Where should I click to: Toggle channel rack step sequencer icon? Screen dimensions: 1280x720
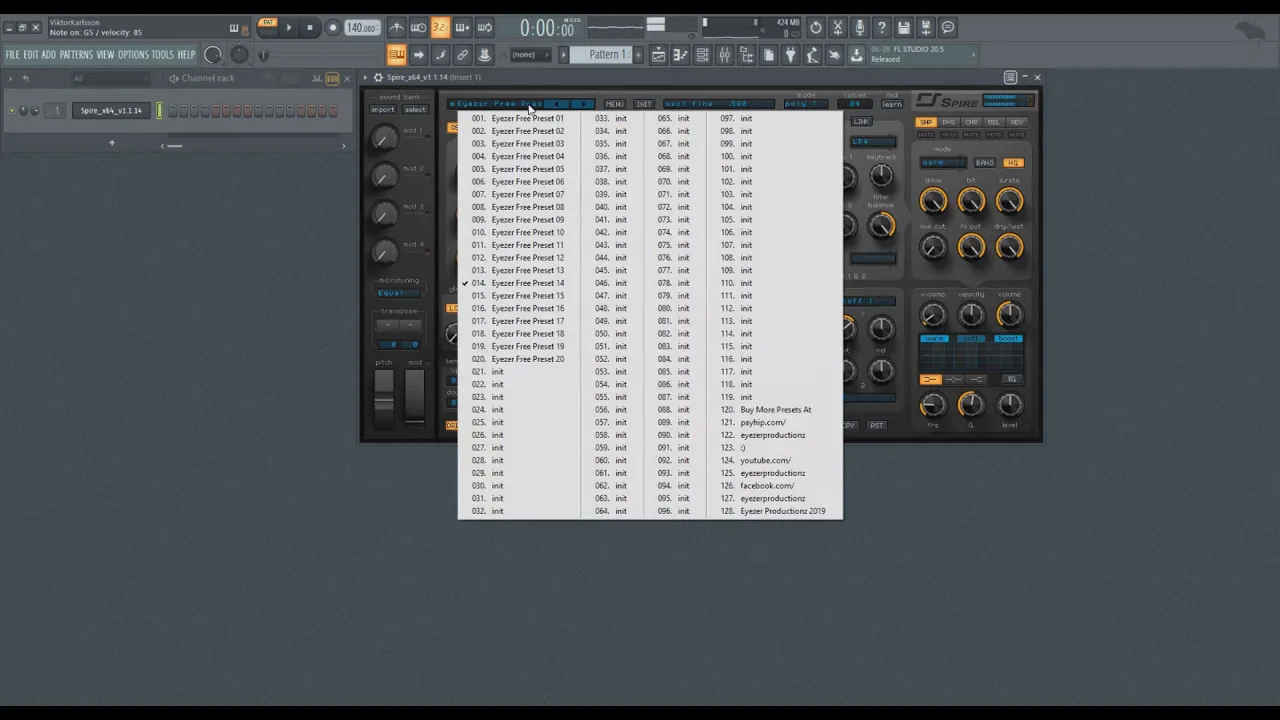332,78
